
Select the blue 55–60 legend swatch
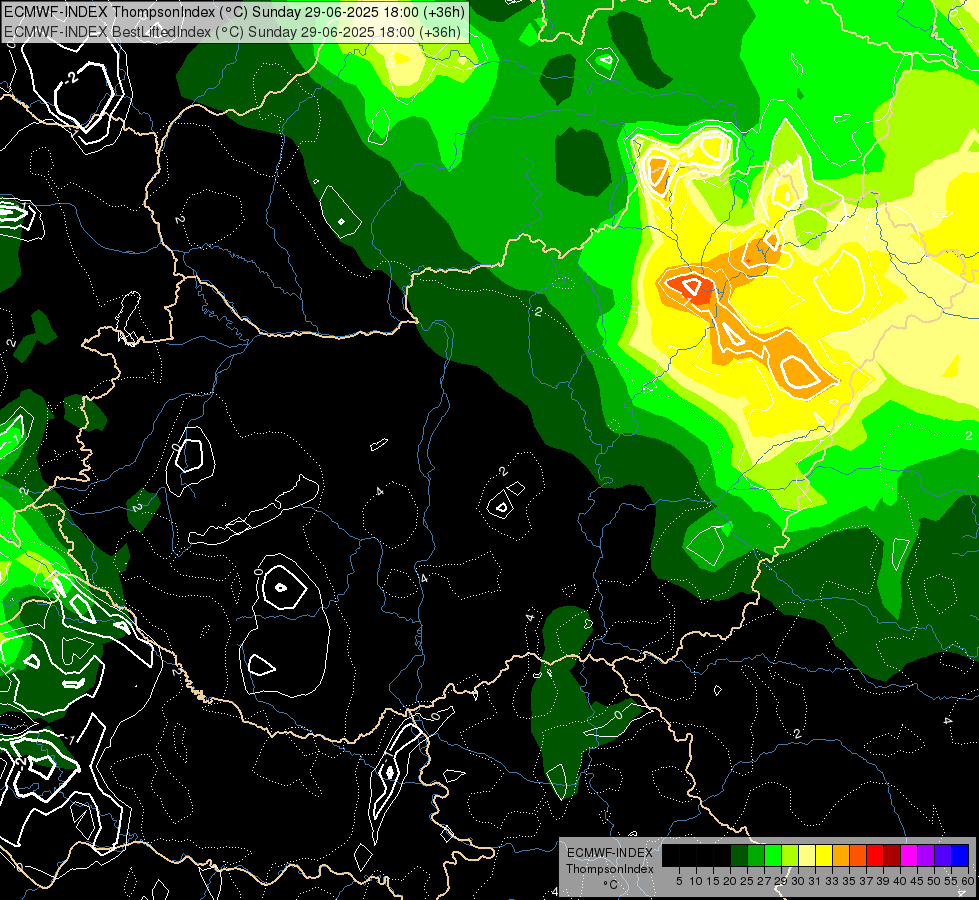(x=960, y=855)
